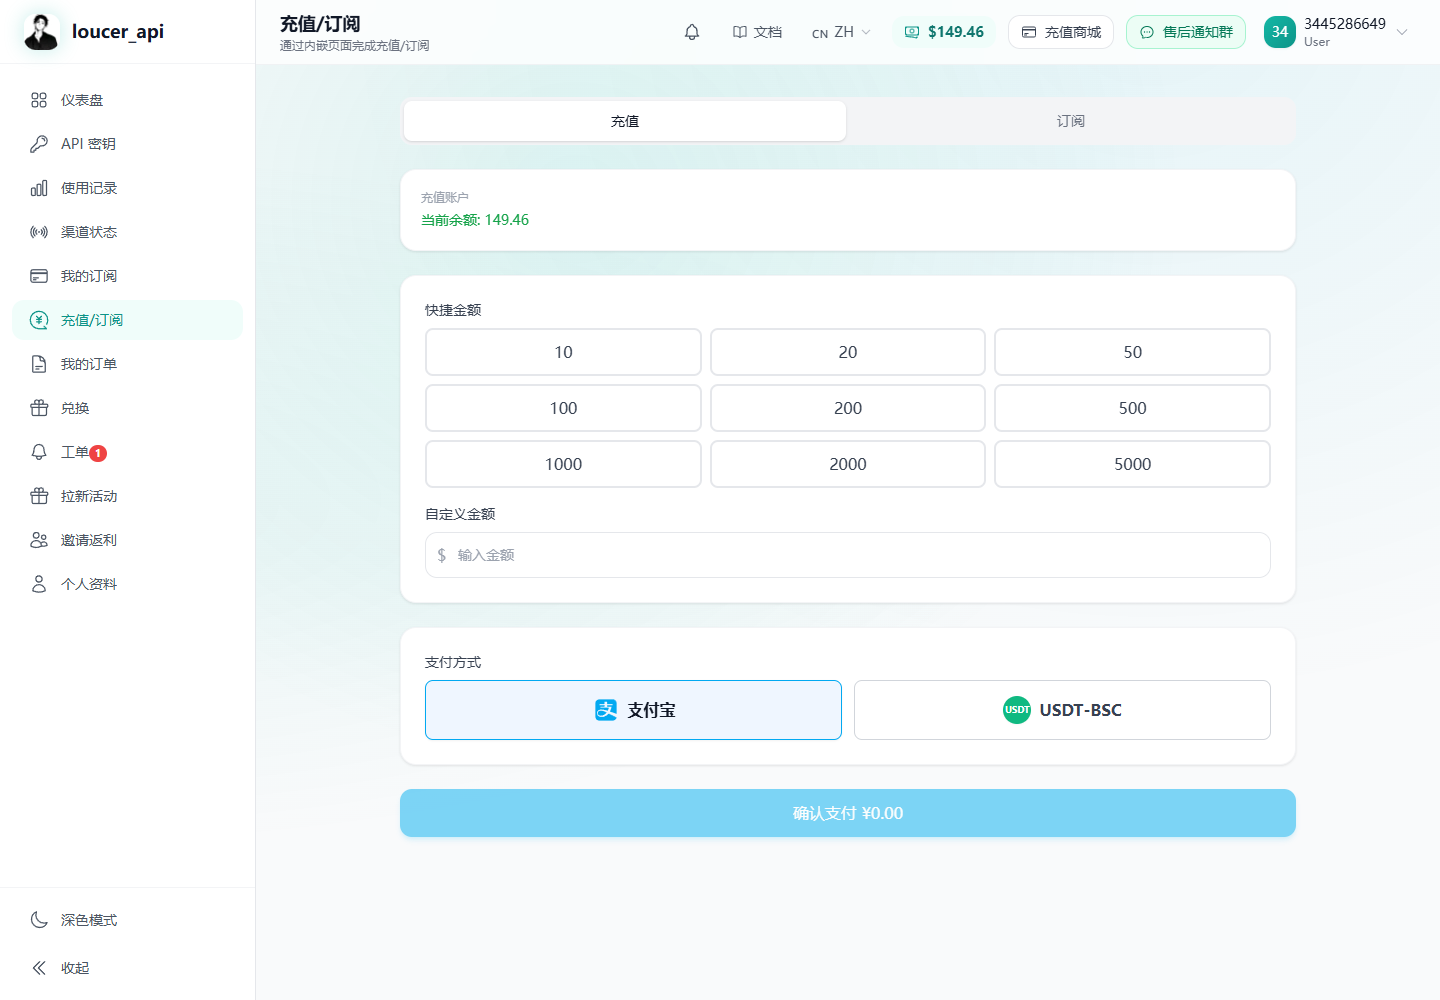This screenshot has height=1000, width=1440.
Task: Click the 工单 bell icon in sidebar
Action: pyautogui.click(x=39, y=452)
